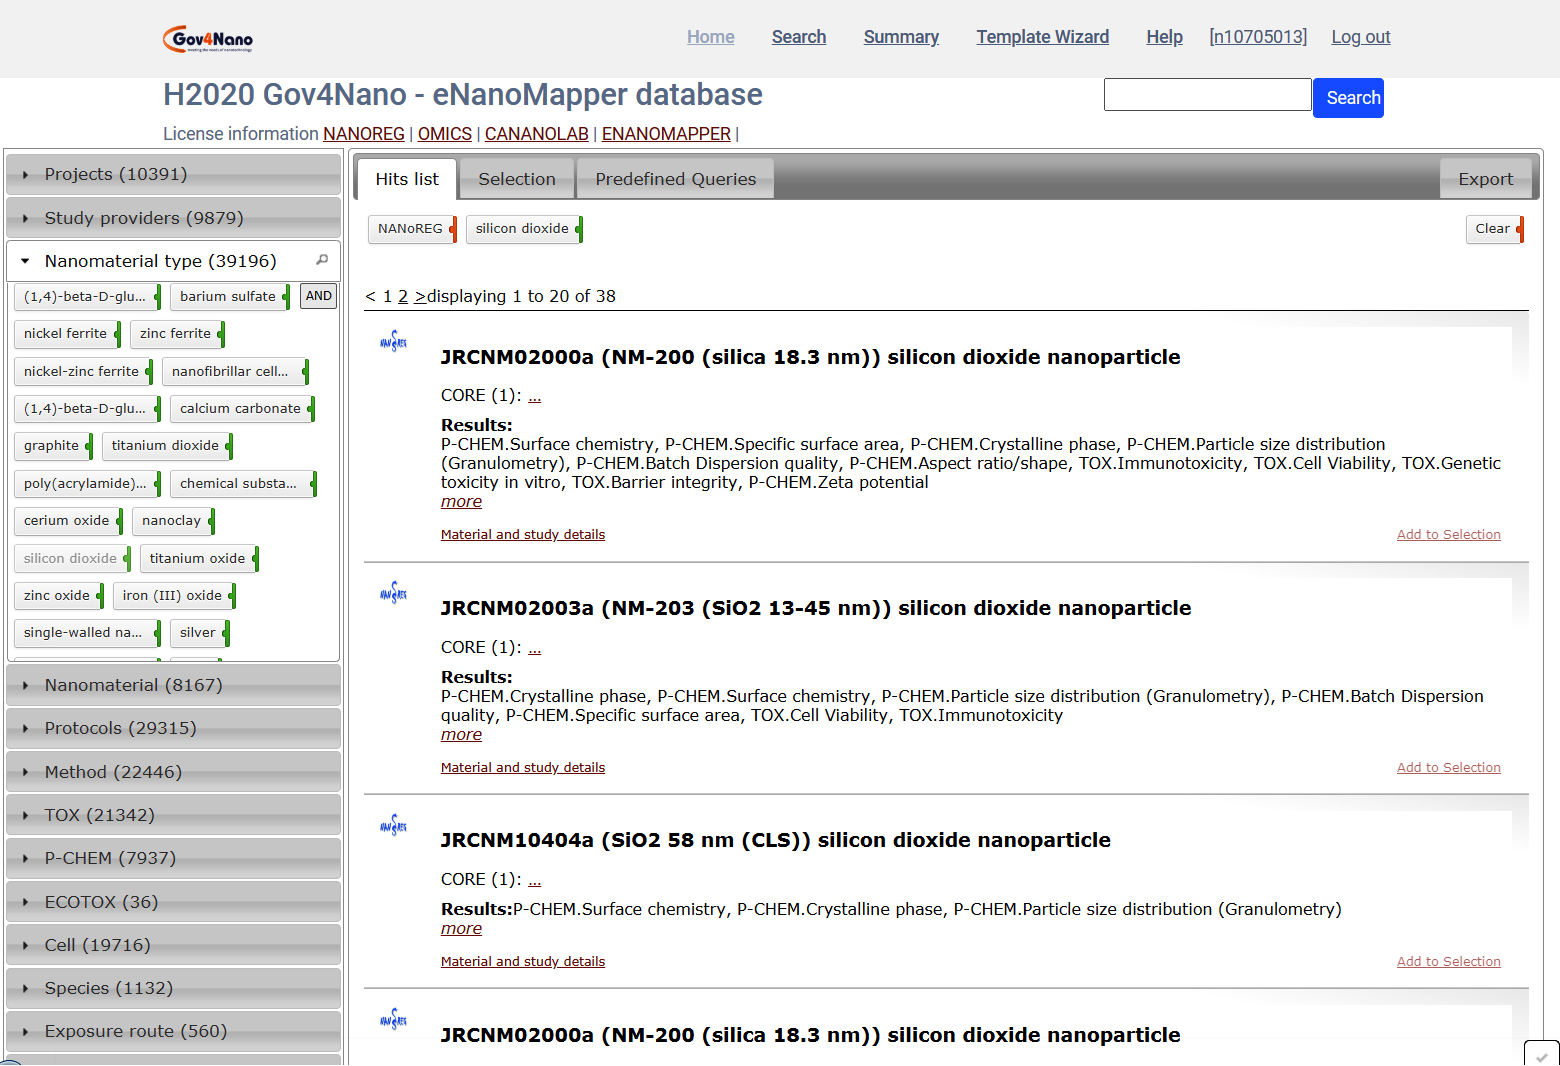Click the magnifier icon in Nanomaterial type header
Viewport: 1560px width, 1066px height.
coord(322,260)
